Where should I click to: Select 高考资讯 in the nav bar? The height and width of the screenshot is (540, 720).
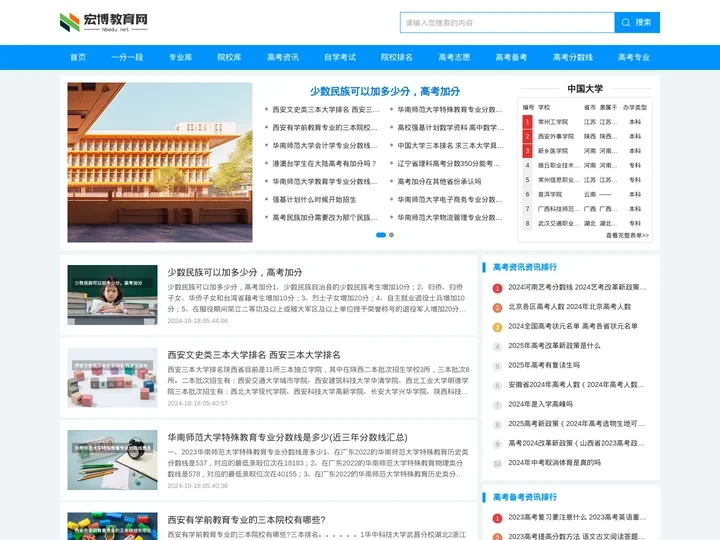[283, 57]
